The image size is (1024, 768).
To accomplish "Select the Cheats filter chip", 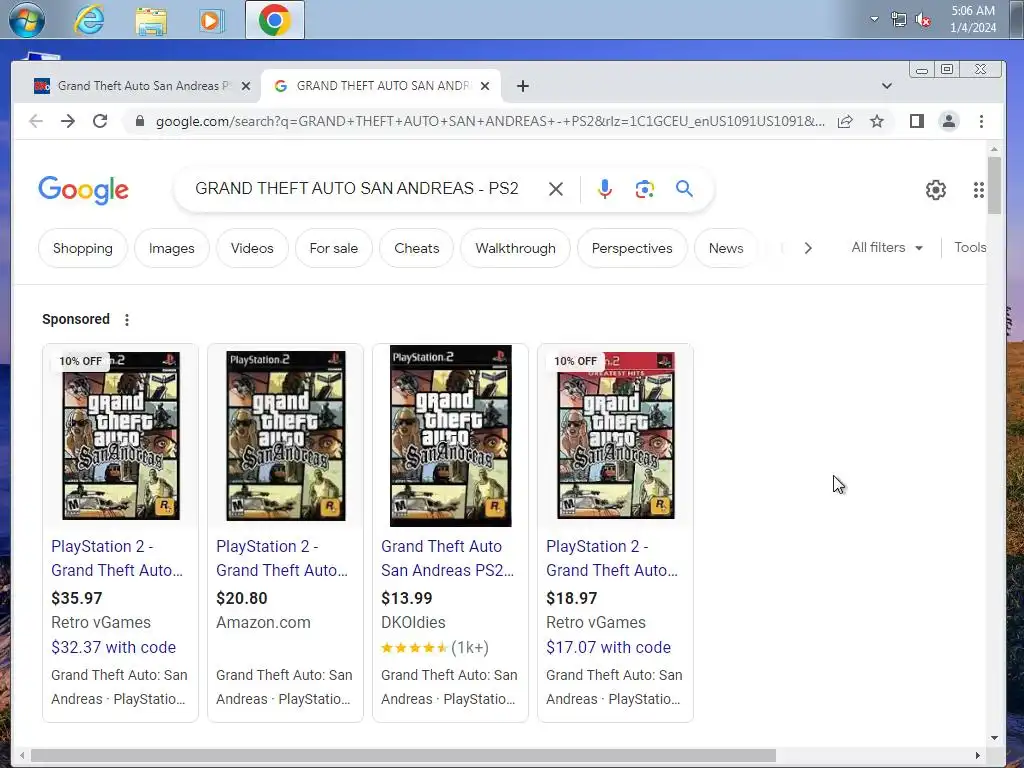I will click(x=417, y=248).
